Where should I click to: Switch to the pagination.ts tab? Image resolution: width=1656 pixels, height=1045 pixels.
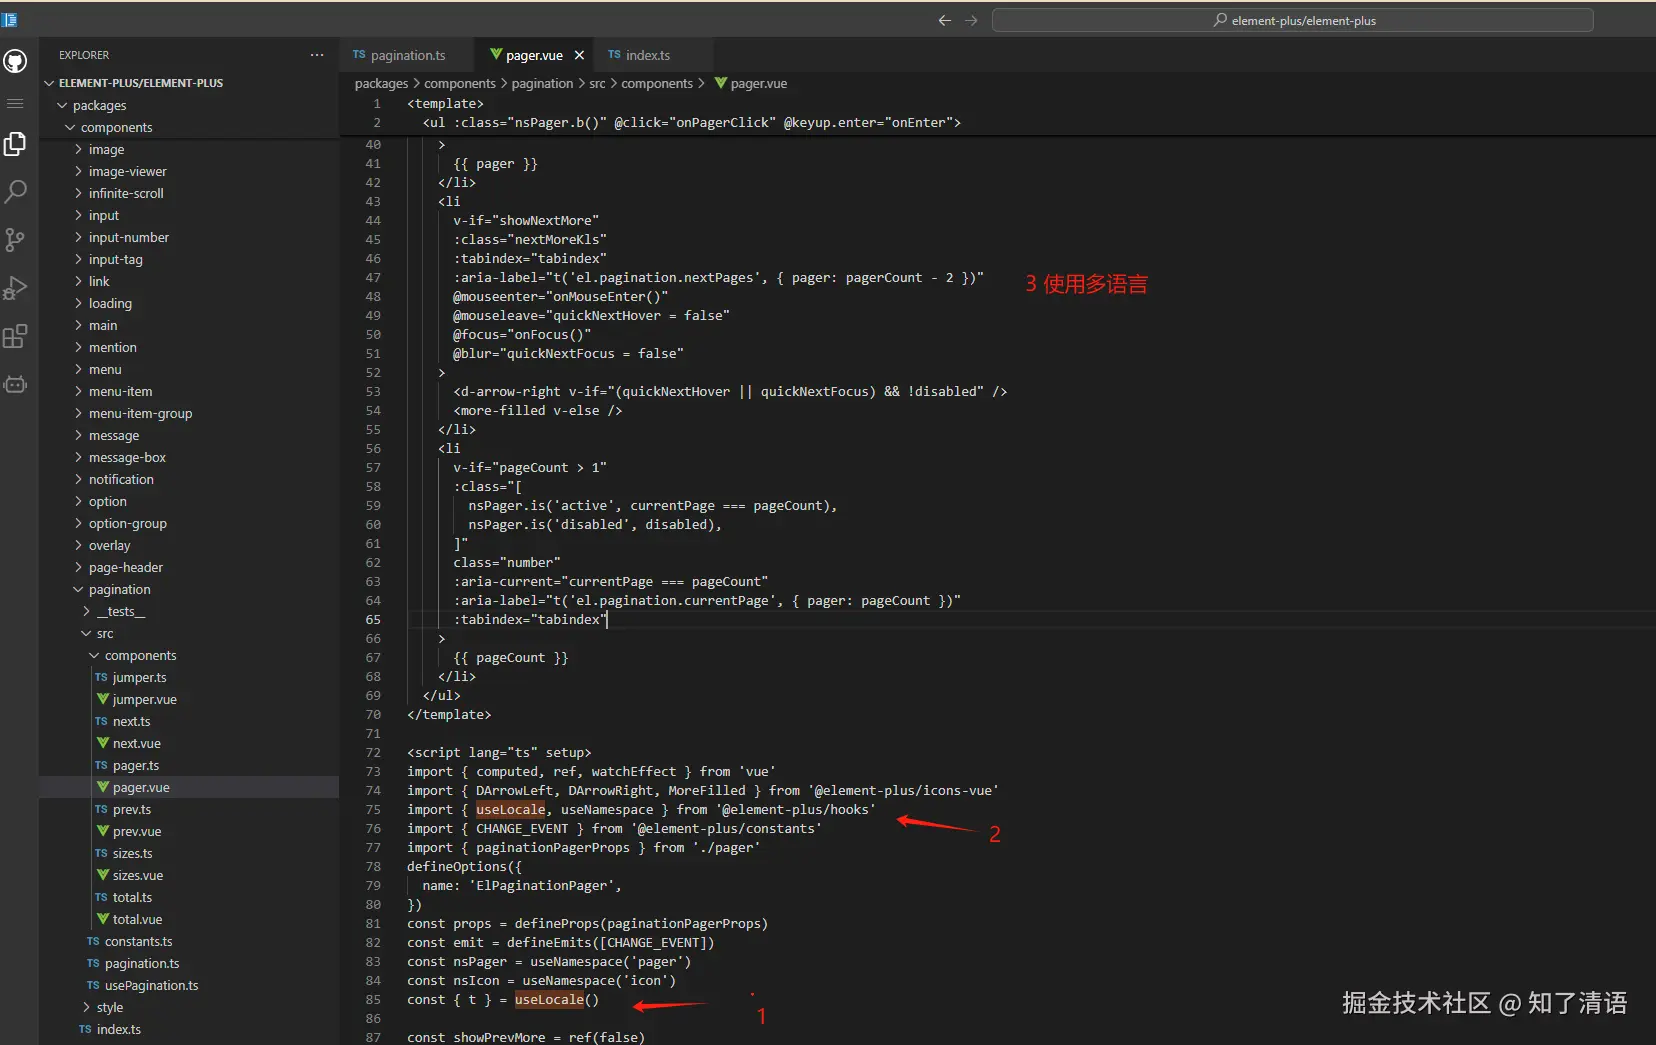(x=408, y=56)
